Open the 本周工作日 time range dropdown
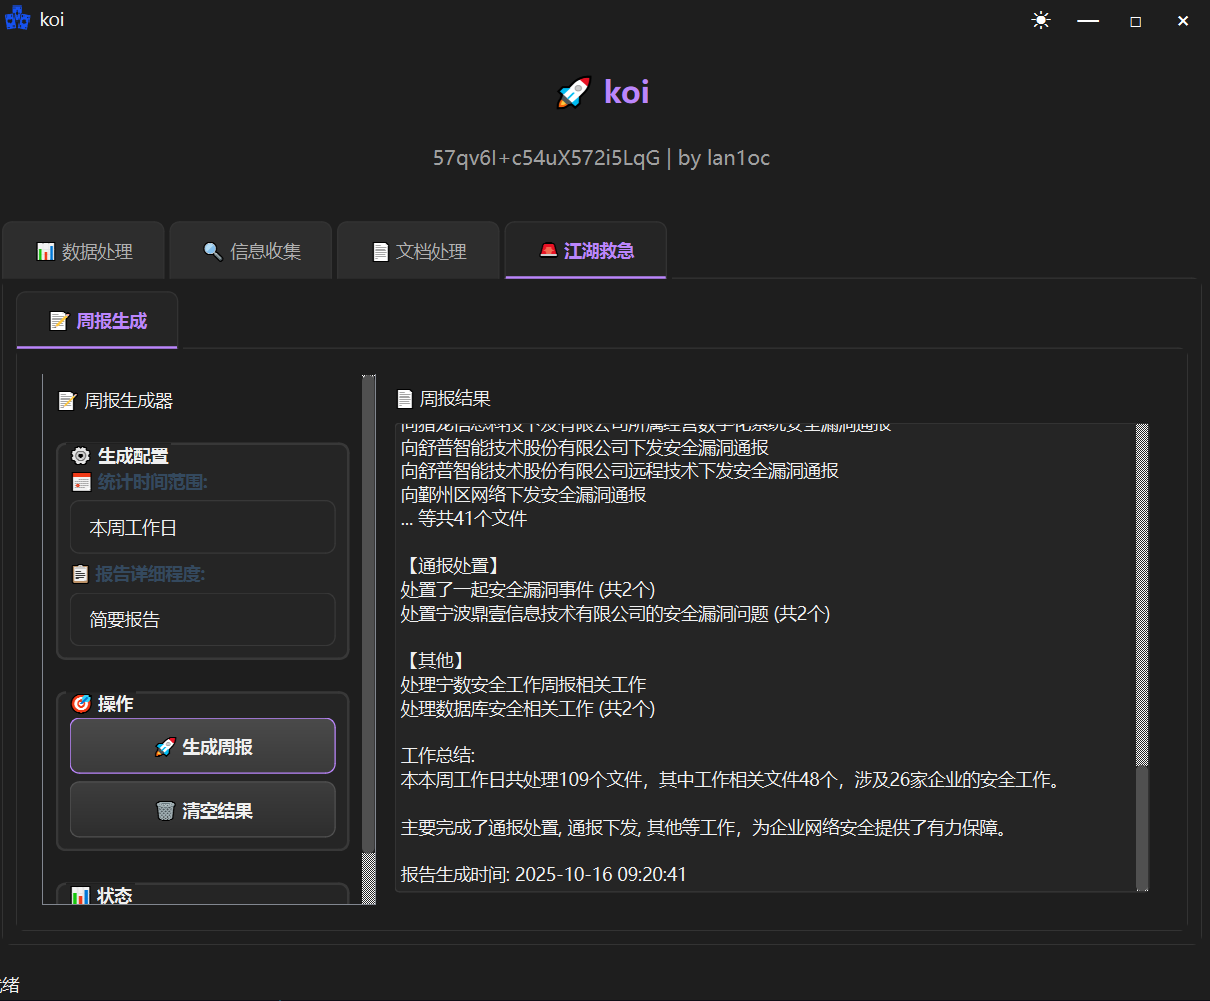This screenshot has height=1001, width=1210. pos(202,527)
